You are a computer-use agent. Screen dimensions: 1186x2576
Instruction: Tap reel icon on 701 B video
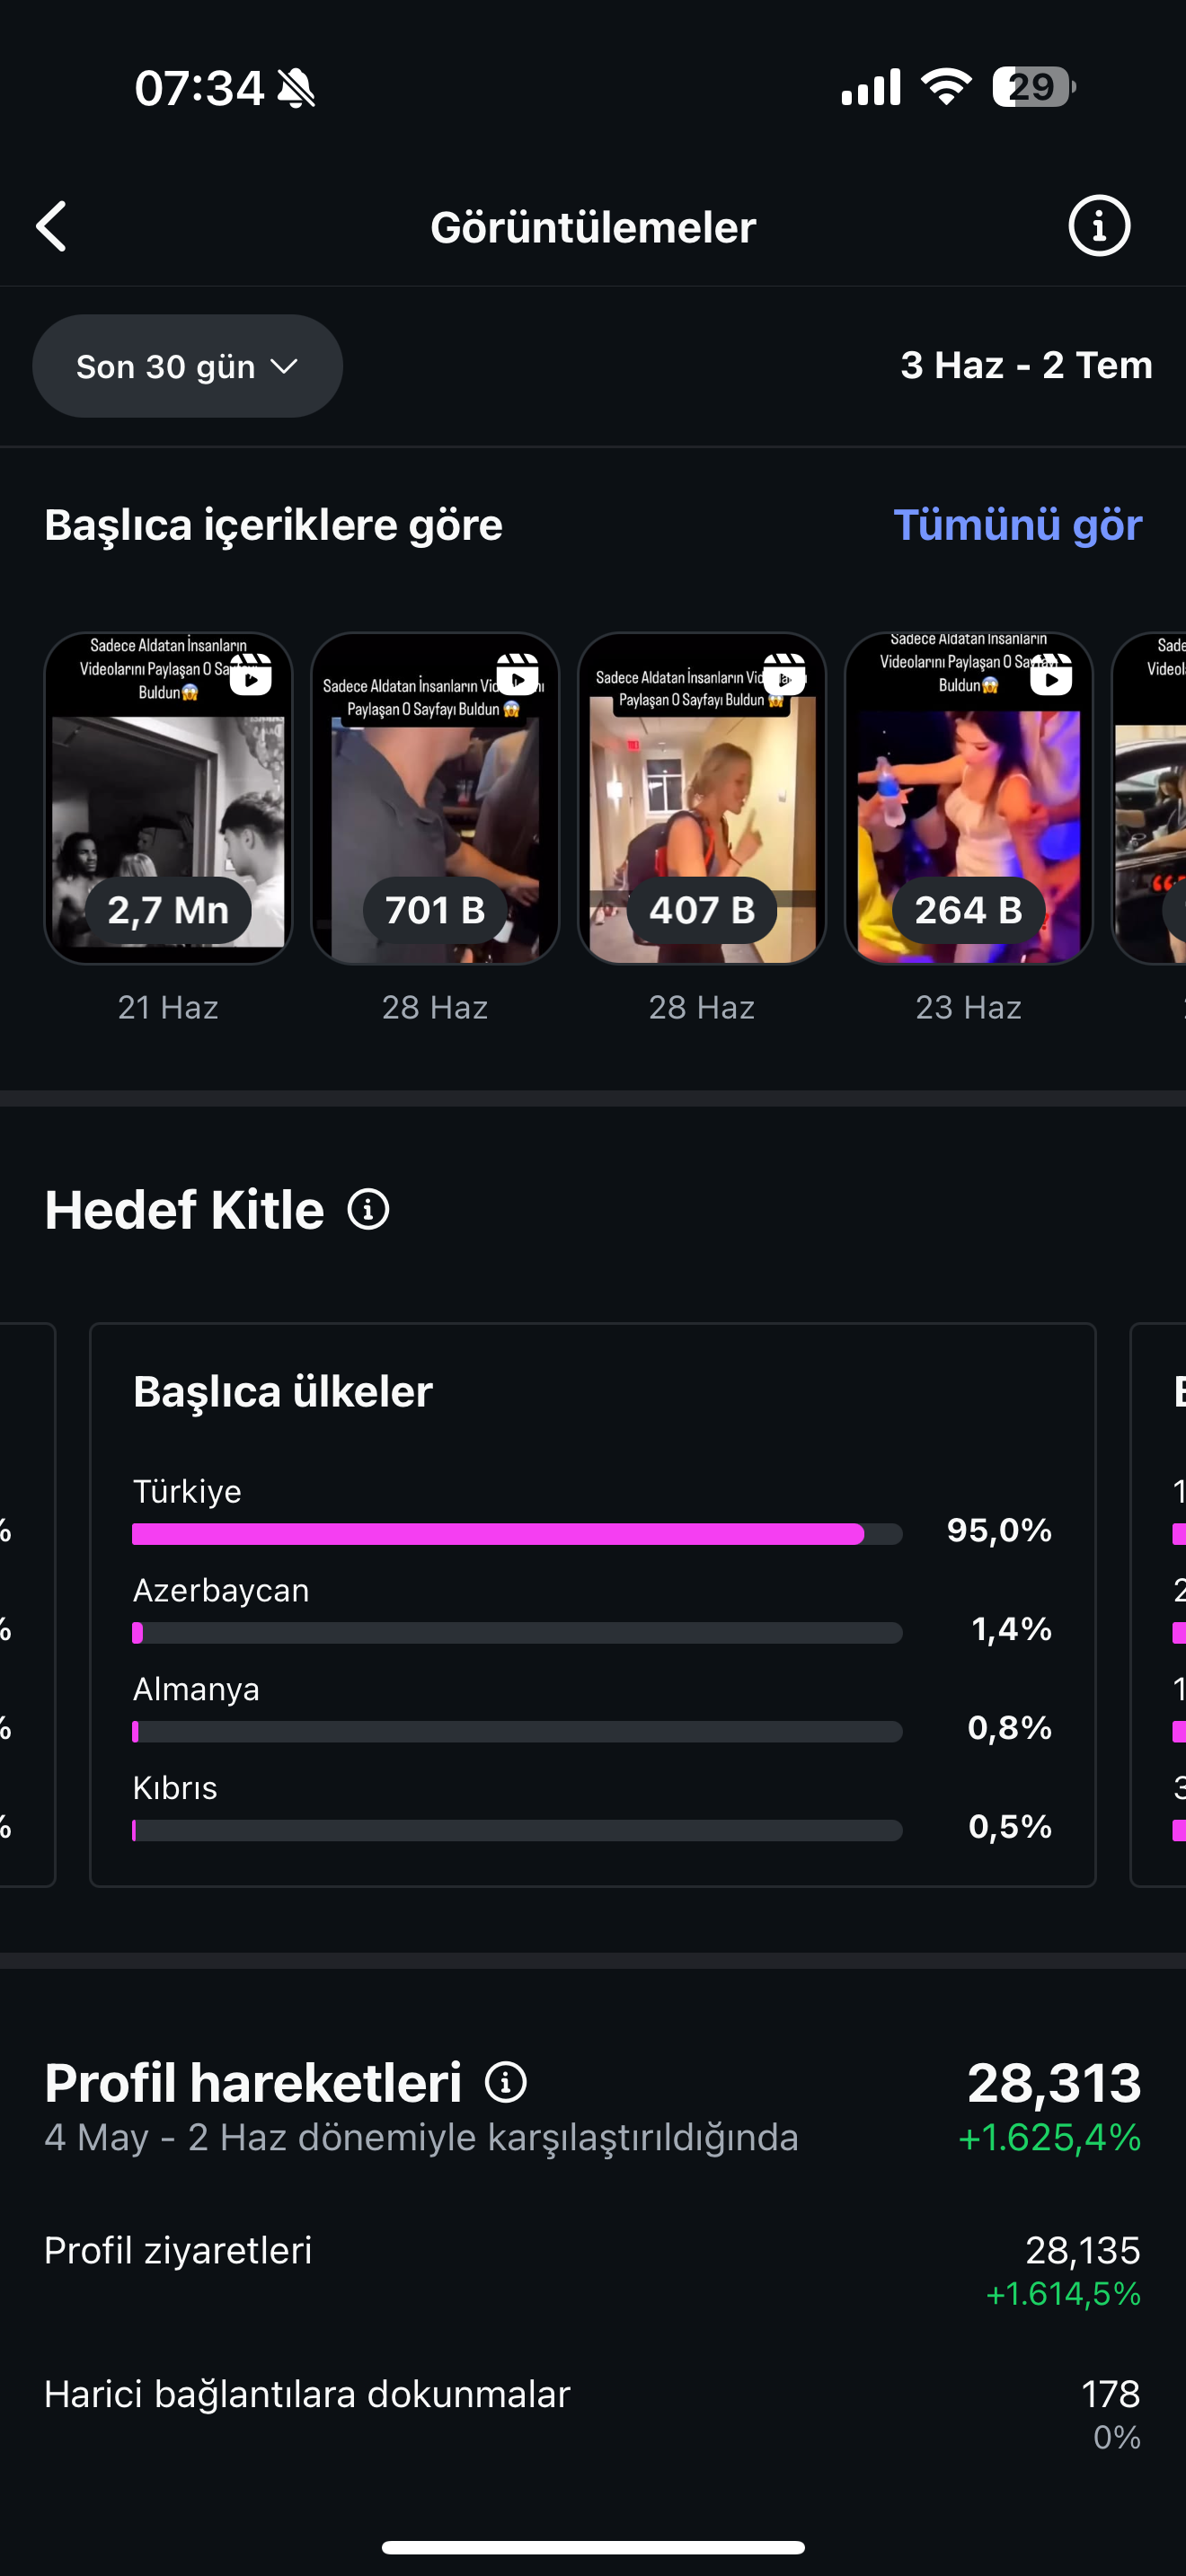[x=518, y=674]
